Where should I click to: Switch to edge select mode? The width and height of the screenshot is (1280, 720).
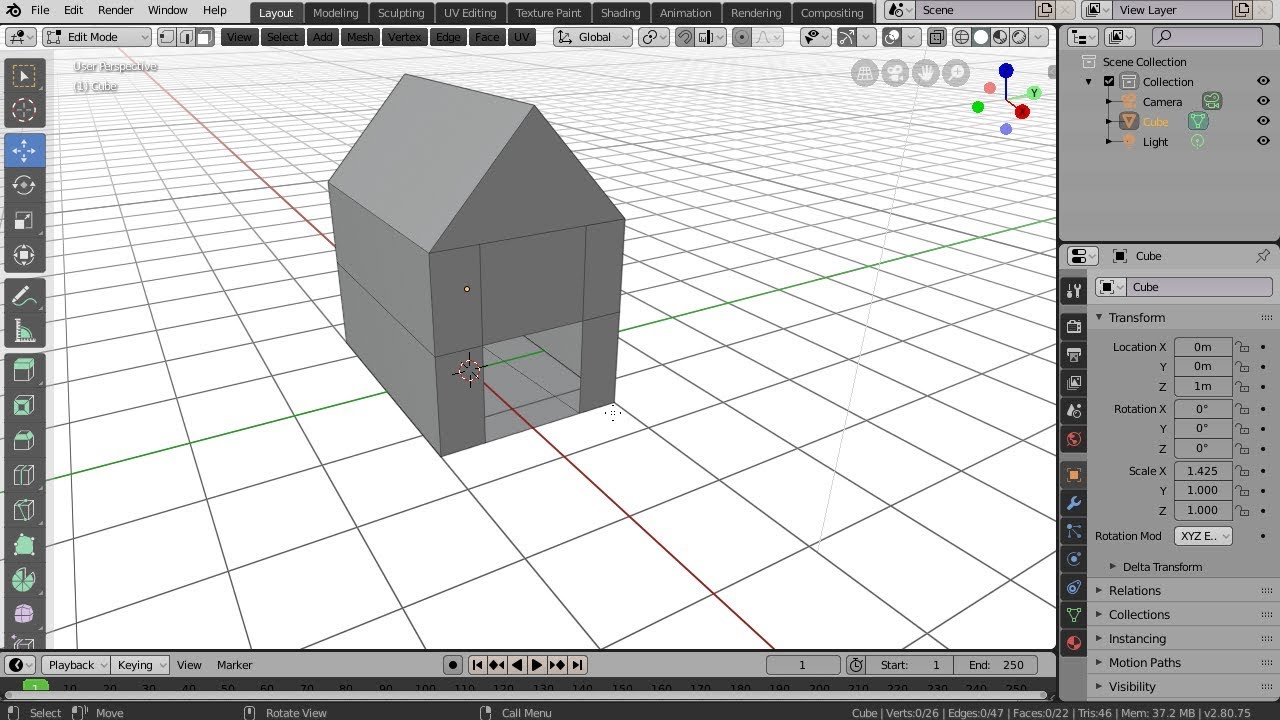coord(185,37)
